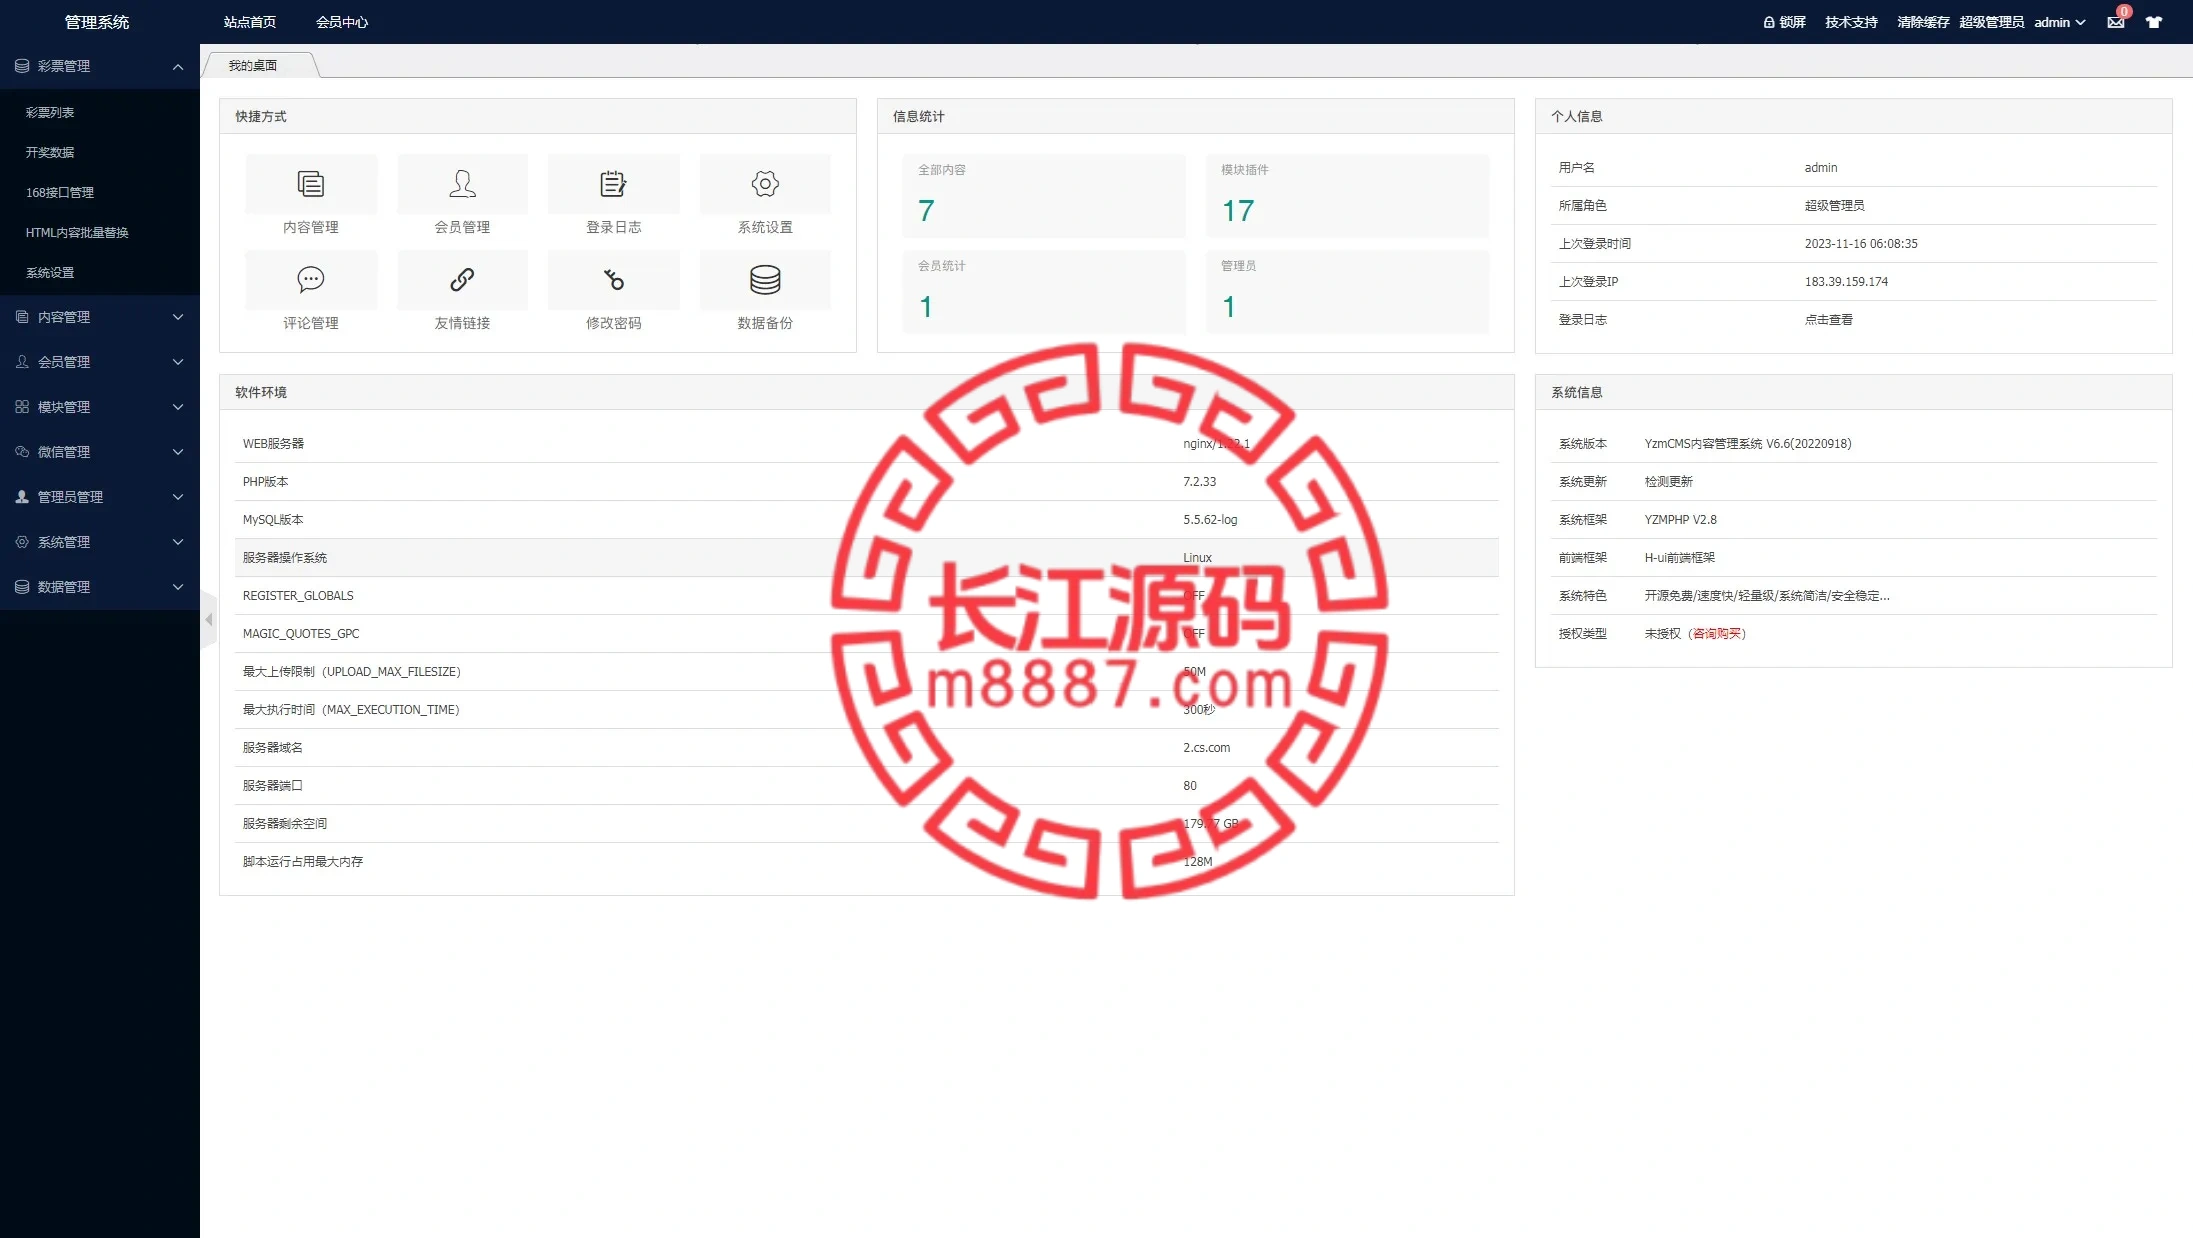Image resolution: width=2193 pixels, height=1238 pixels.
Task: Switch to the 我的桌面 tab
Action: (x=253, y=65)
